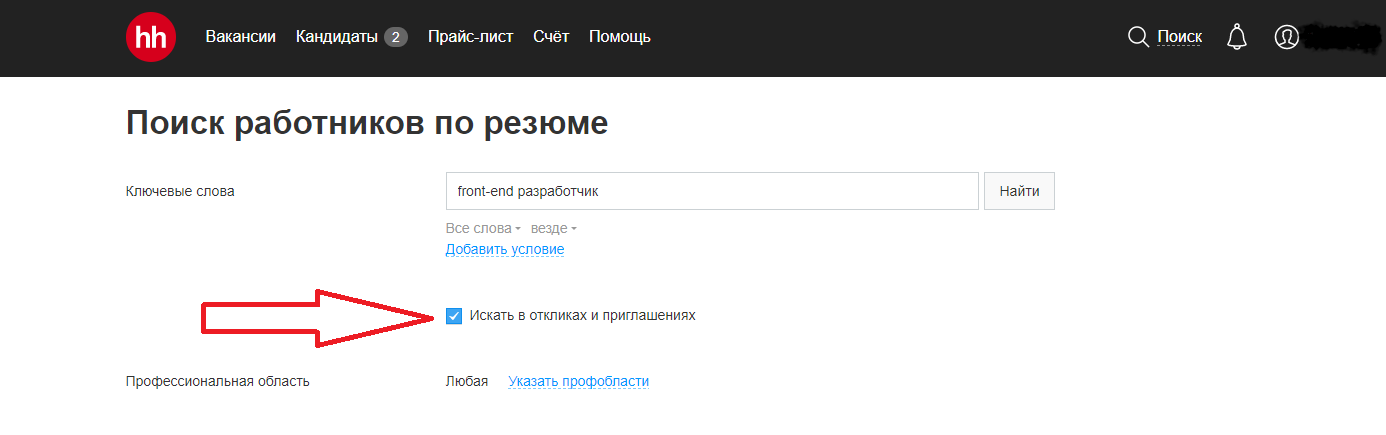Toggle 'Искать в откликах и приглашениях' checkbox
This screenshot has width=1386, height=435.
click(x=454, y=316)
